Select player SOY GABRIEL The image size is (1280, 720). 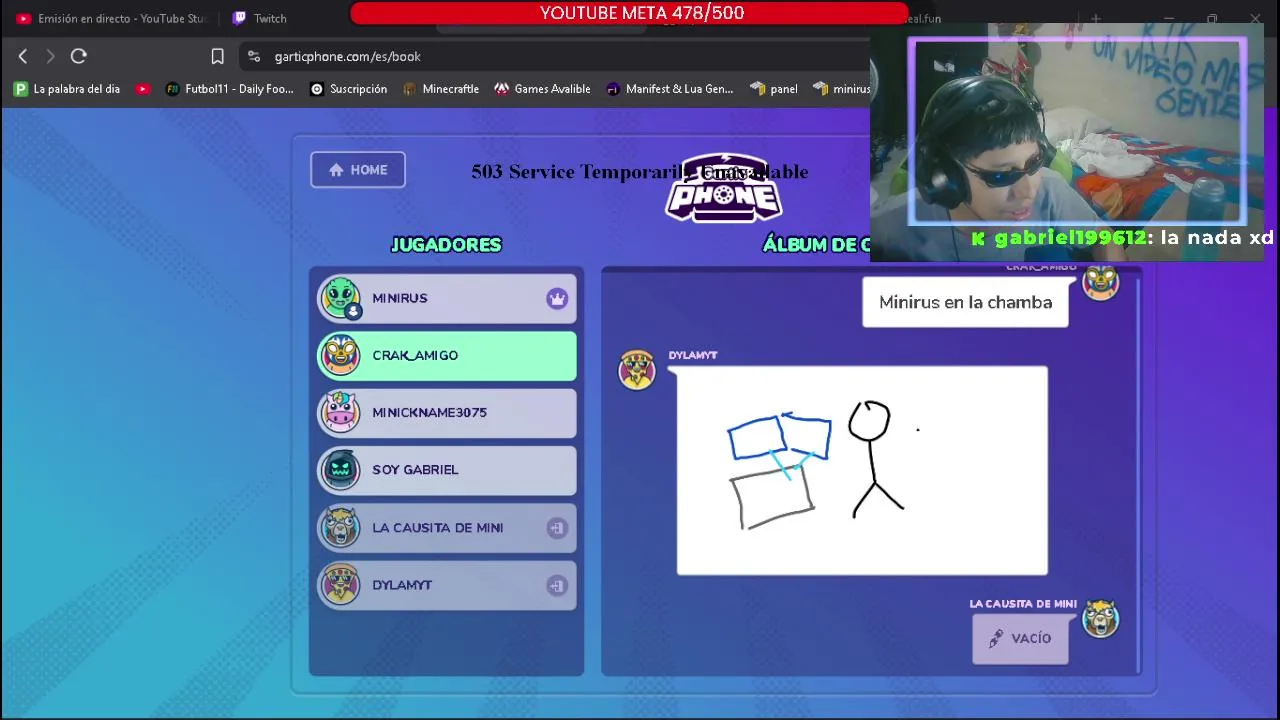pos(447,470)
